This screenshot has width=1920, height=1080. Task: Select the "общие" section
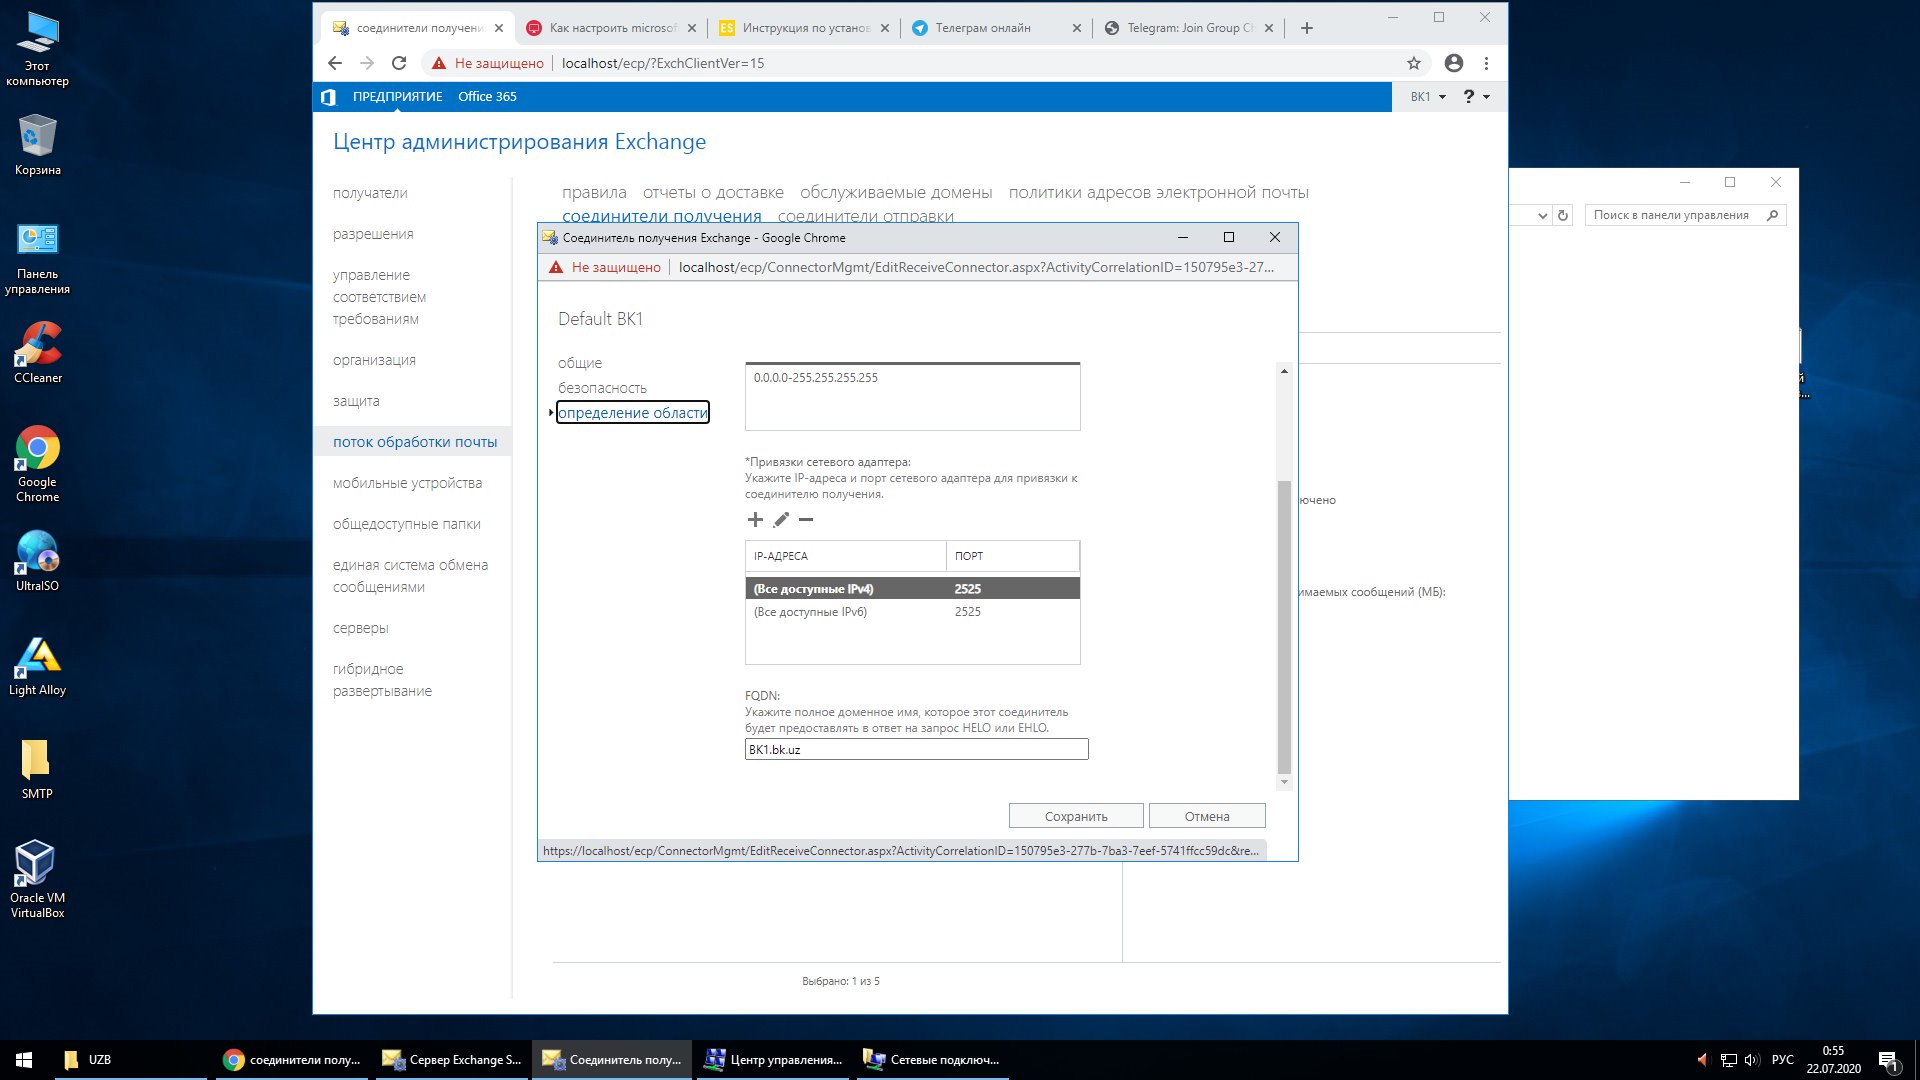tap(580, 363)
